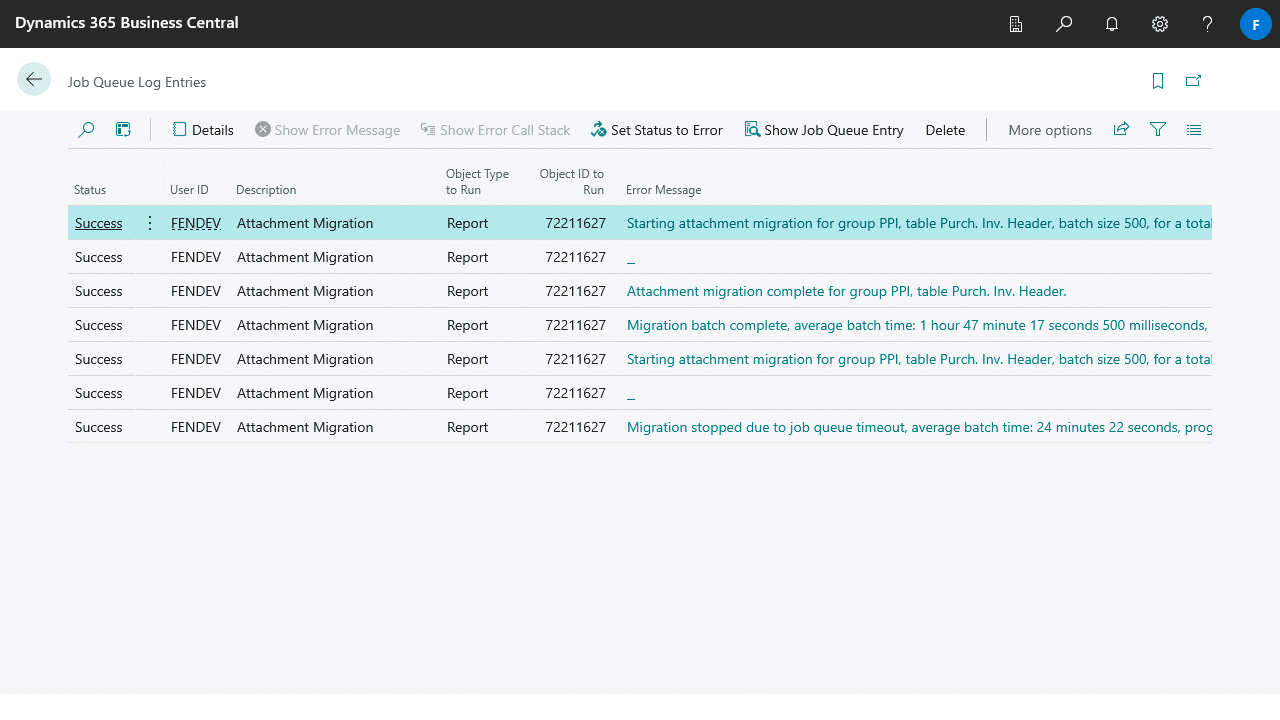Open the share icon in toolbar
This screenshot has height=720, width=1280.
click(1121, 130)
